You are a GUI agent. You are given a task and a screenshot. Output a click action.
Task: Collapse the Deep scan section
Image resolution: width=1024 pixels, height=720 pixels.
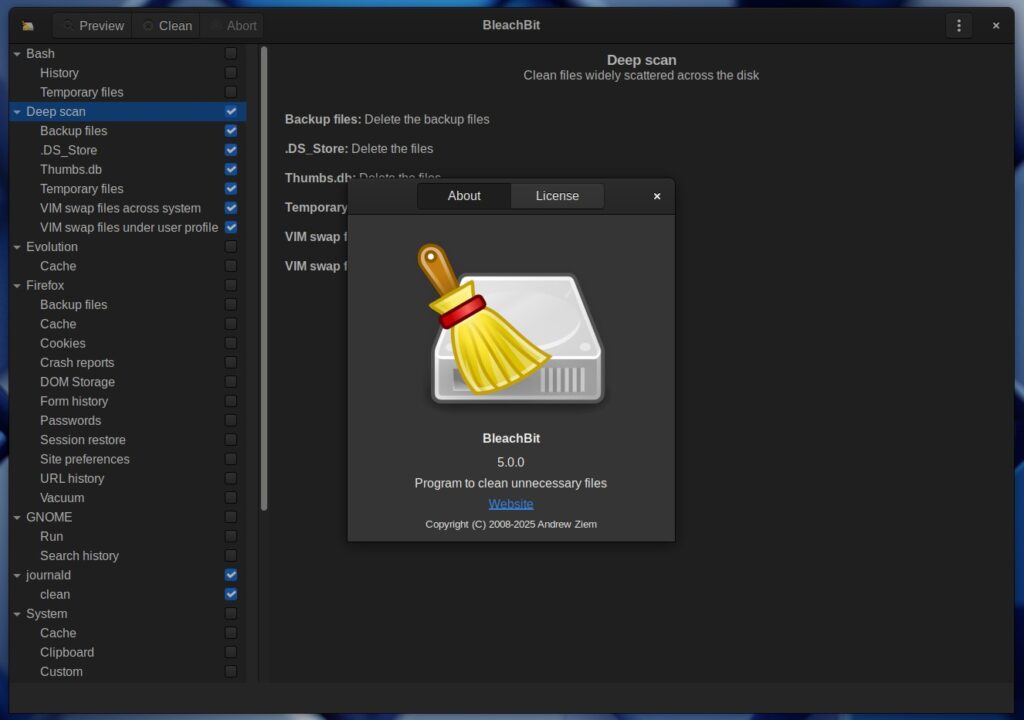pos(16,111)
